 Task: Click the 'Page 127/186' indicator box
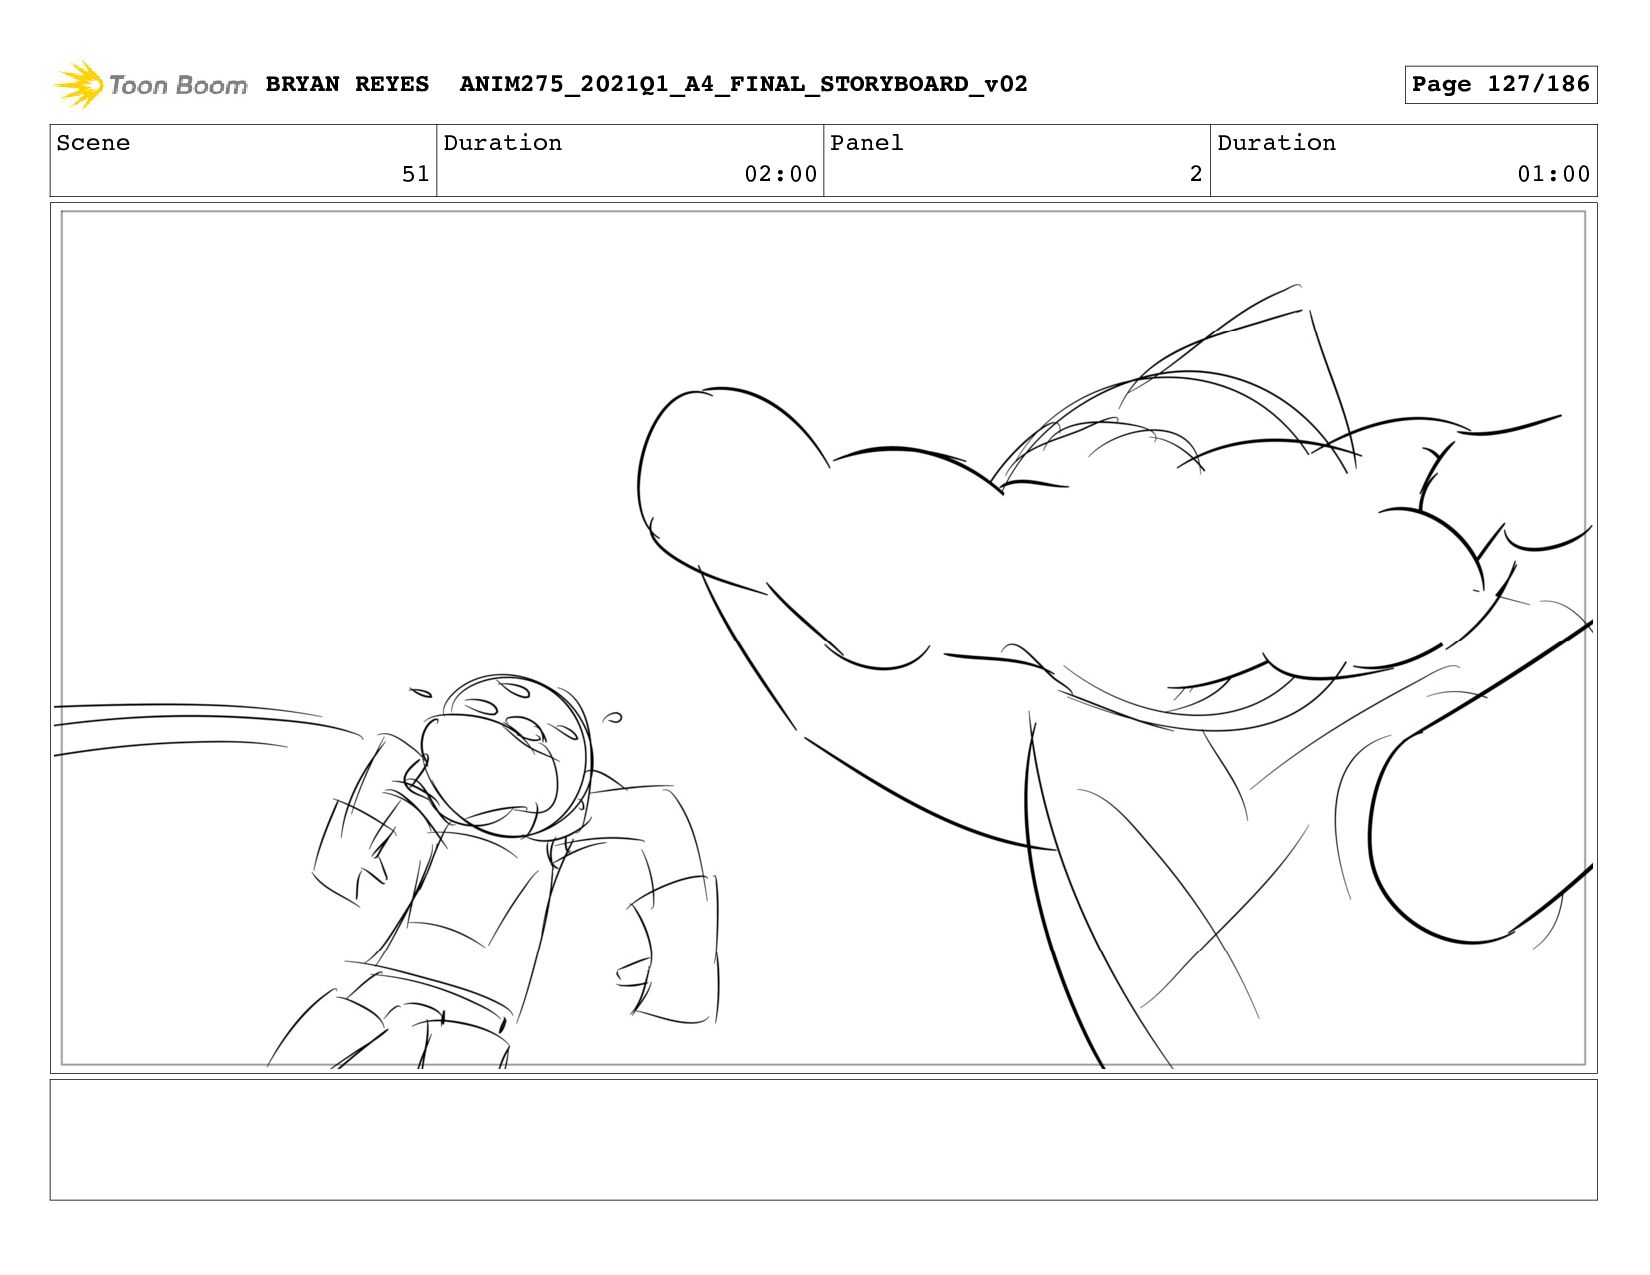tap(1500, 84)
